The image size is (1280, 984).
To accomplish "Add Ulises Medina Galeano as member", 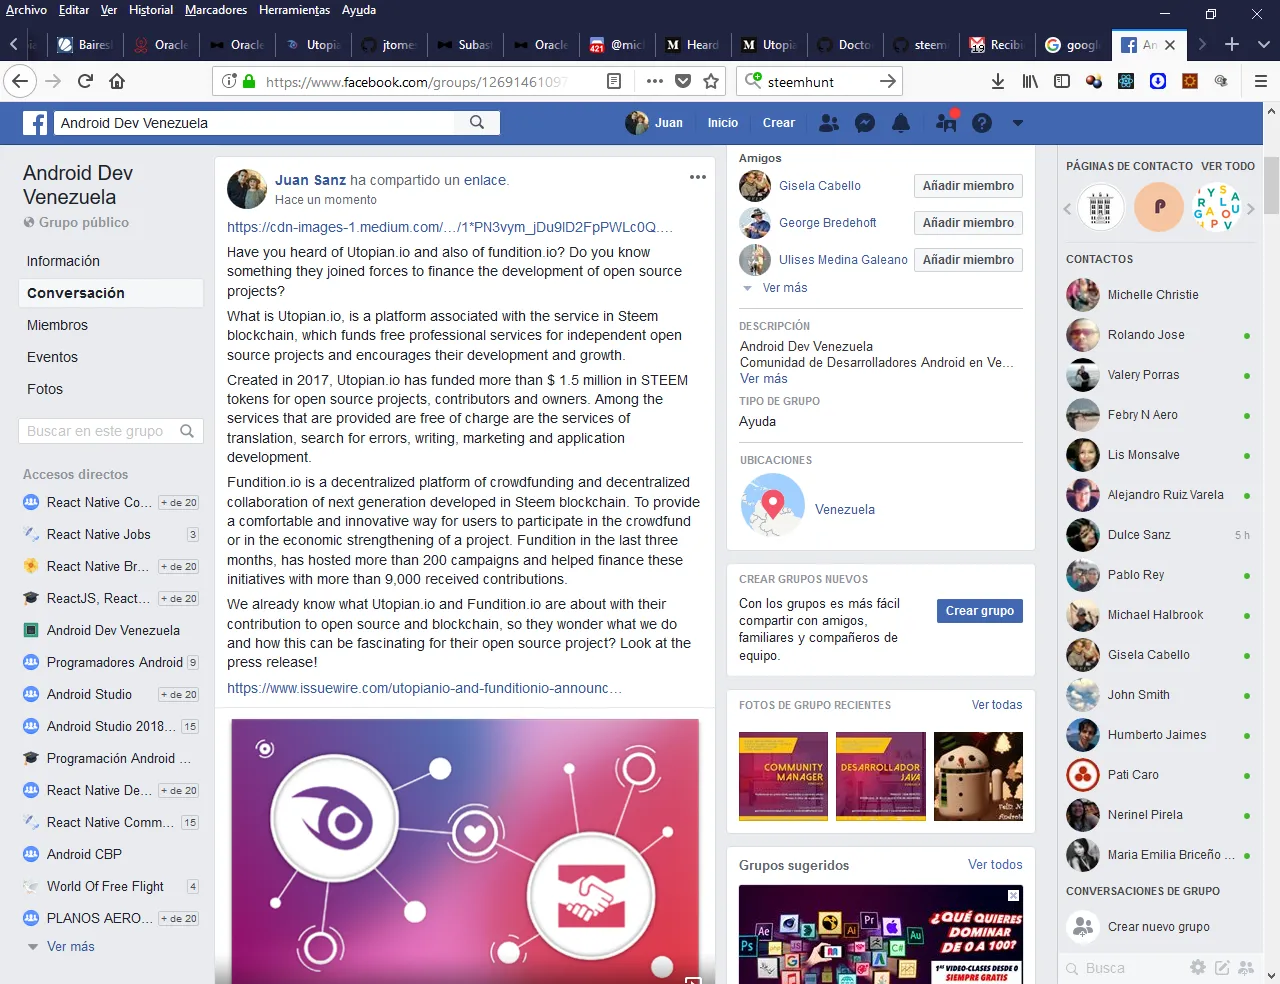I will 968,260.
